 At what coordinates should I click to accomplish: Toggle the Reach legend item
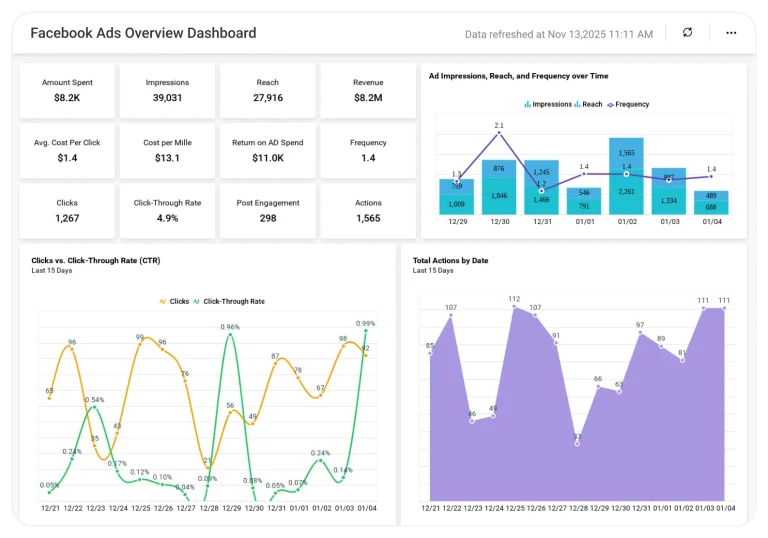click(x=588, y=104)
